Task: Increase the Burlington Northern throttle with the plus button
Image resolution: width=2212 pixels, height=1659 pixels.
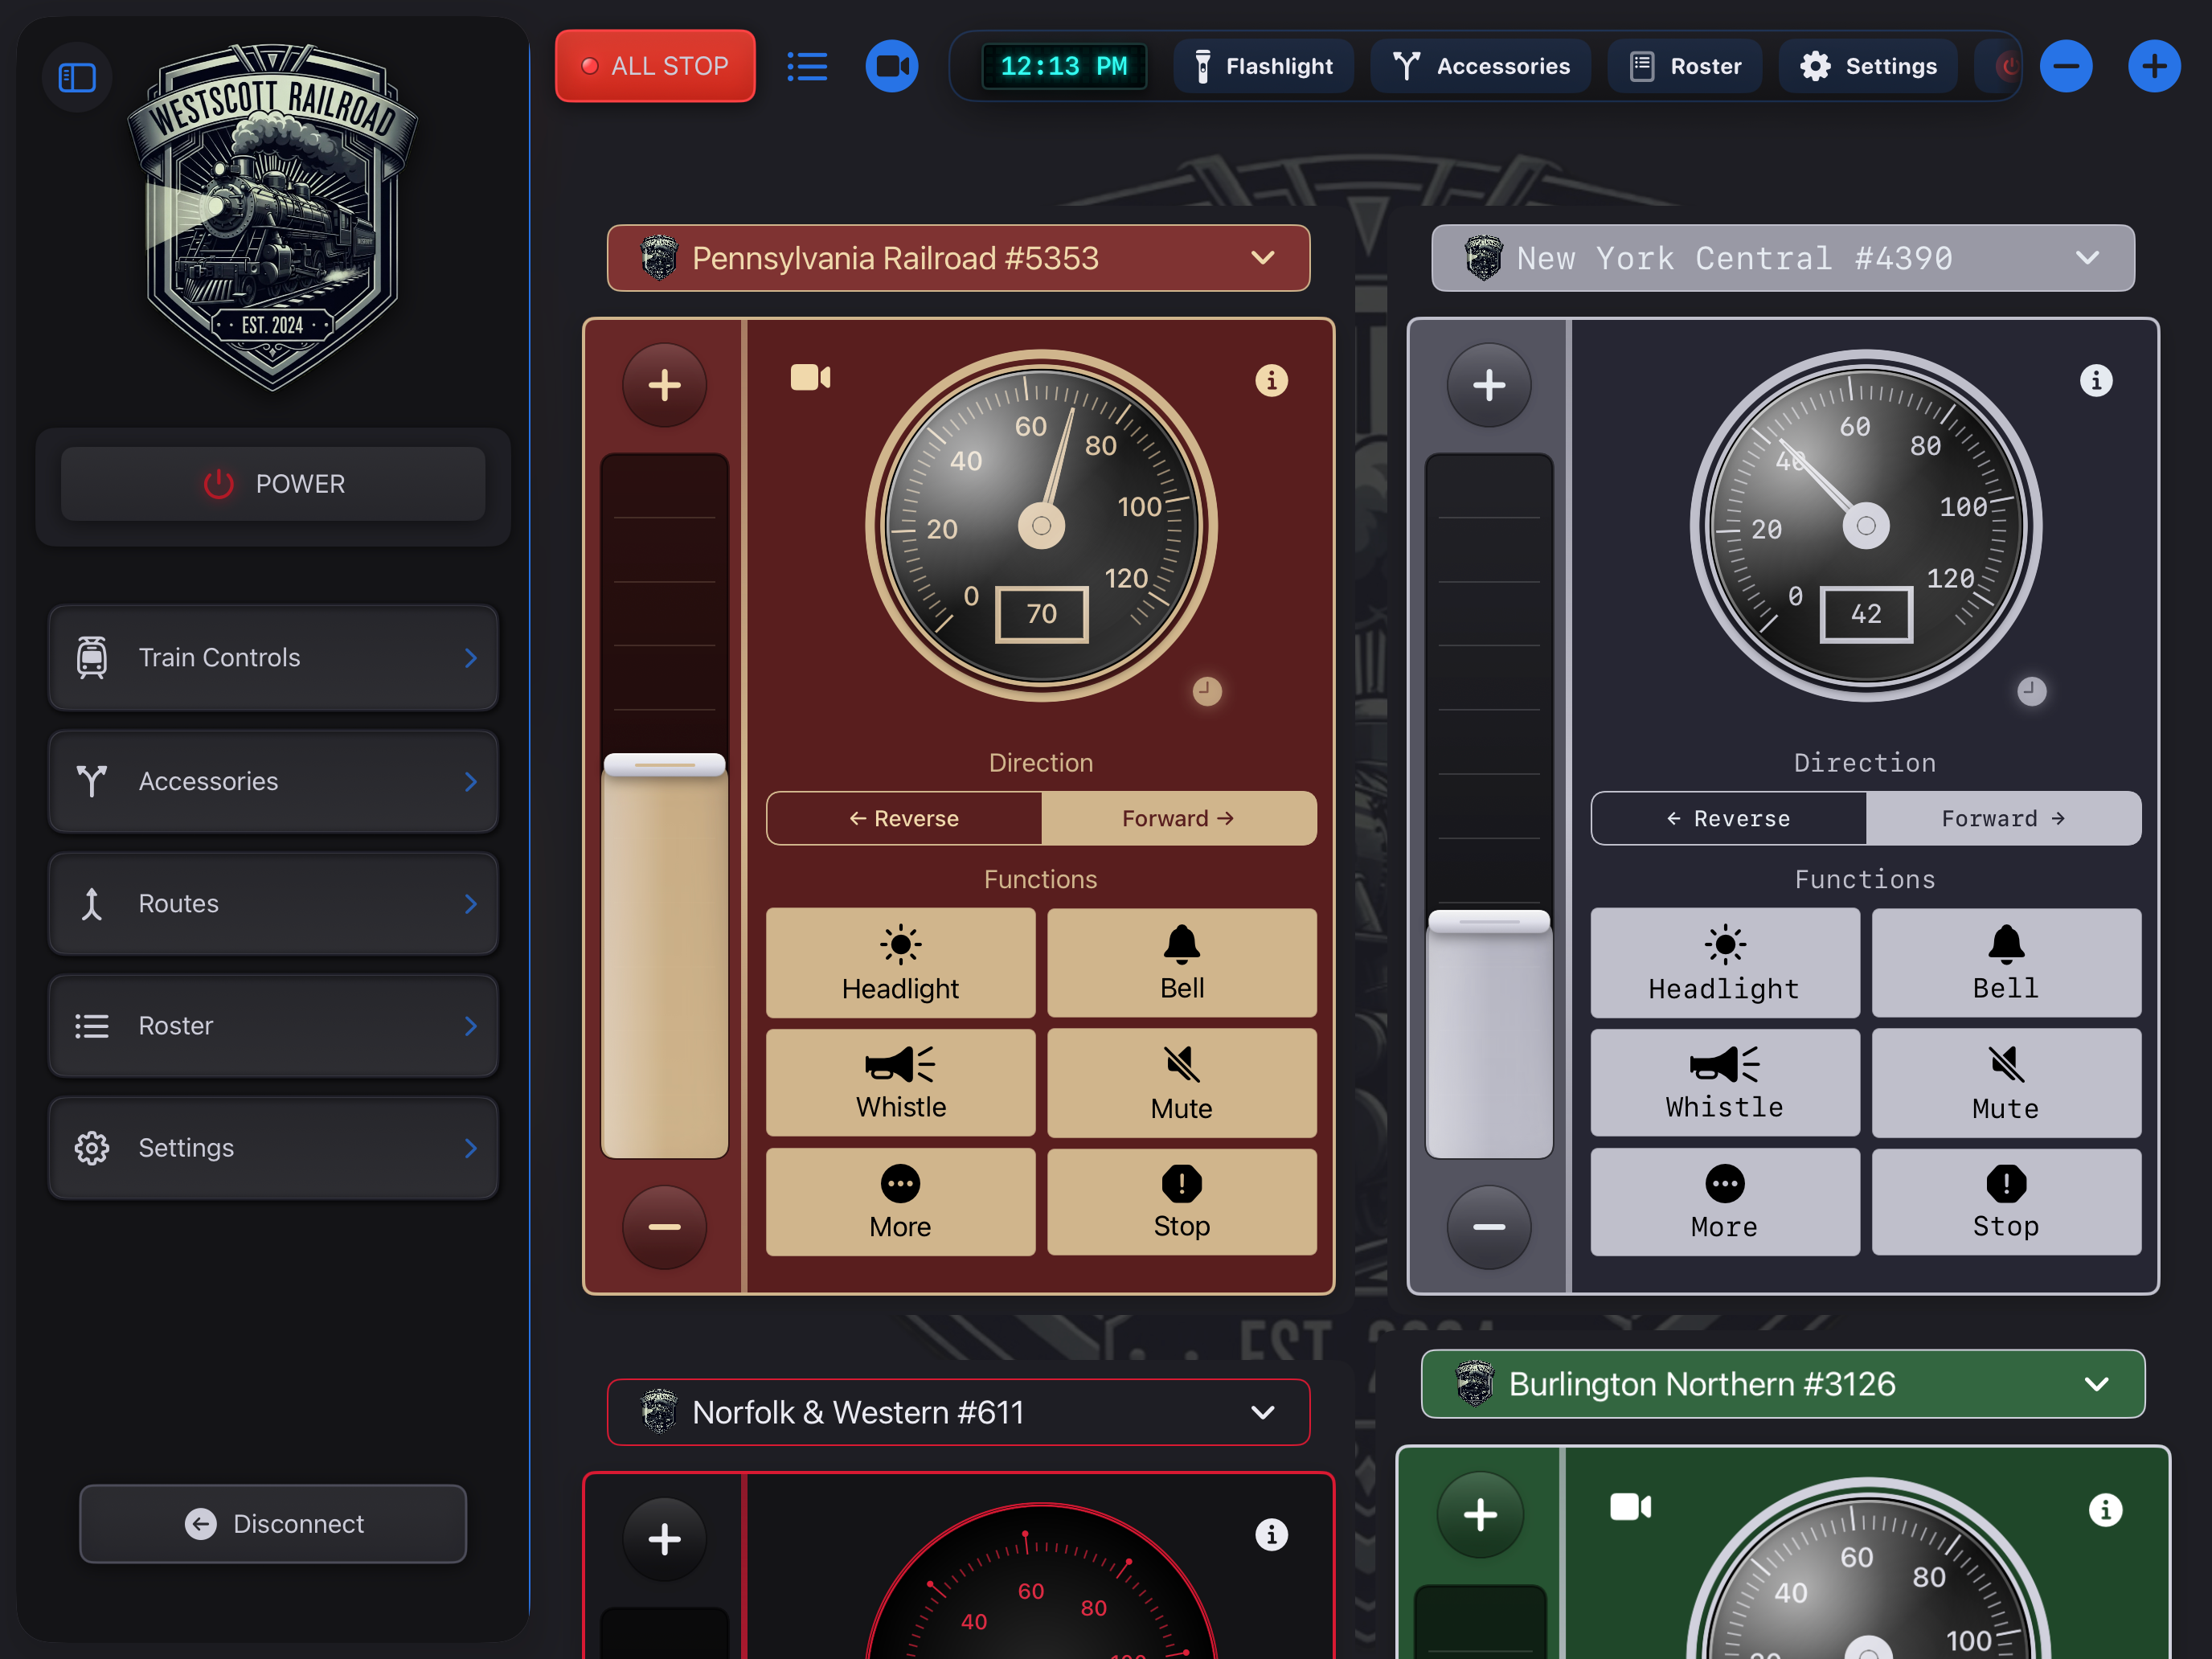Action: pos(1480,1515)
